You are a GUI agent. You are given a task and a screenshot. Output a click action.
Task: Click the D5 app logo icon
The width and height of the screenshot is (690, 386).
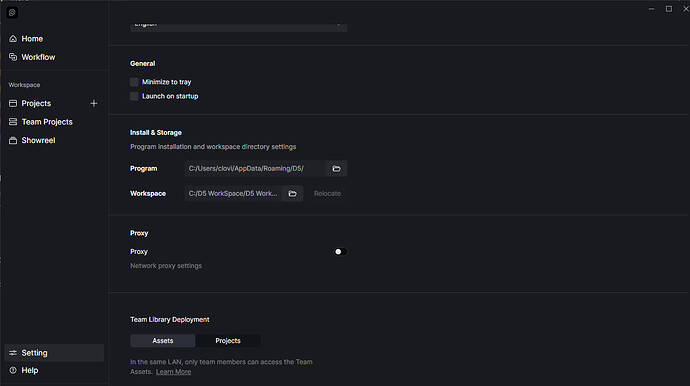(x=12, y=13)
